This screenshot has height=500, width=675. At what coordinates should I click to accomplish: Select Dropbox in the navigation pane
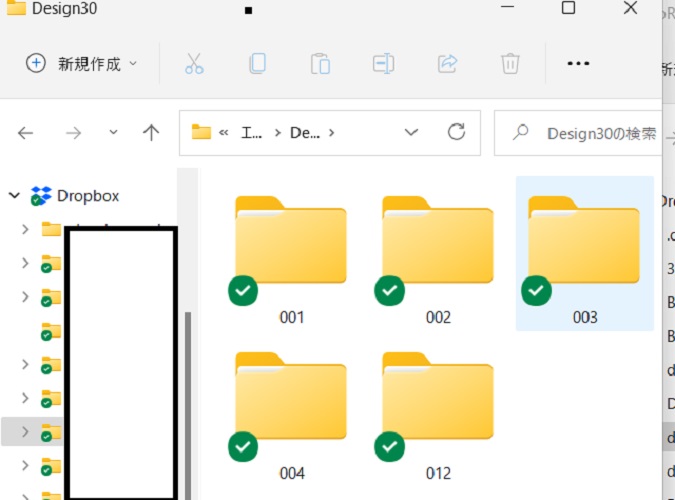(88, 196)
